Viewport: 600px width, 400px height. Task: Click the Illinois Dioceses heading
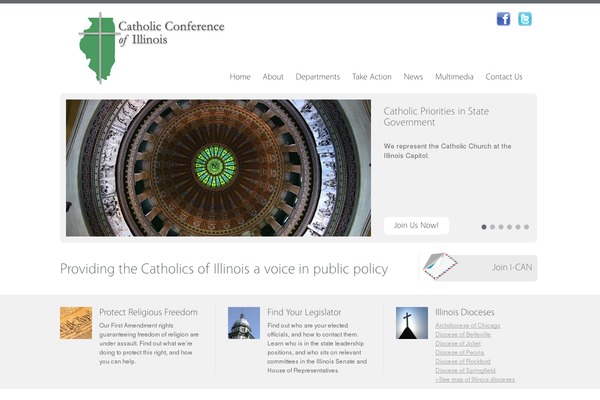coord(465,312)
